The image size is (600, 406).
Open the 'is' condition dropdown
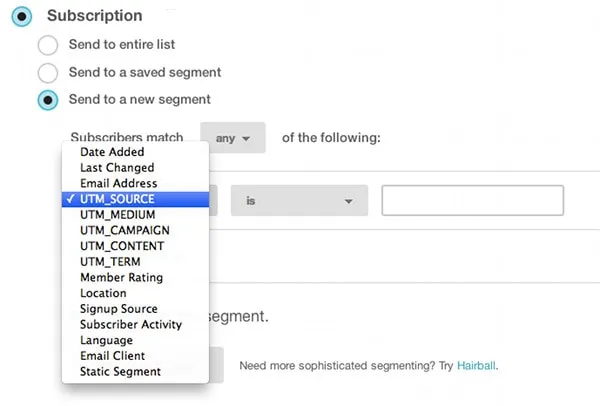click(299, 200)
